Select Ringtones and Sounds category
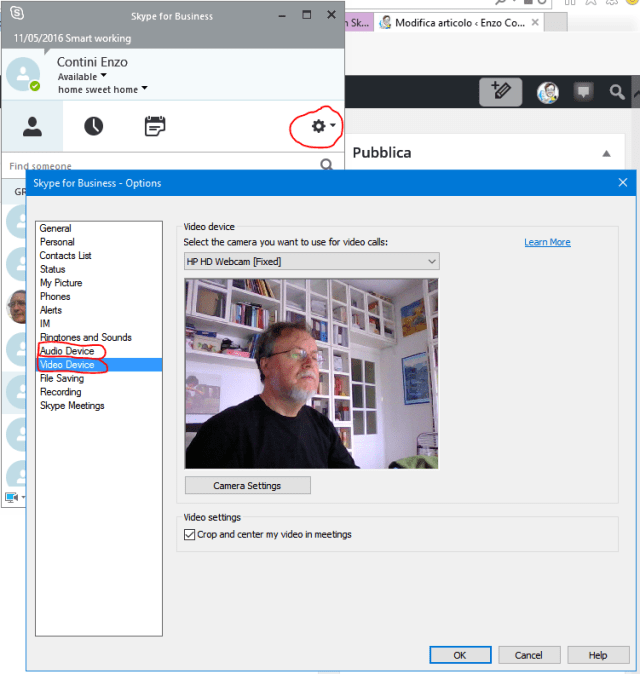Viewport: 640px width, 674px height. 86,337
